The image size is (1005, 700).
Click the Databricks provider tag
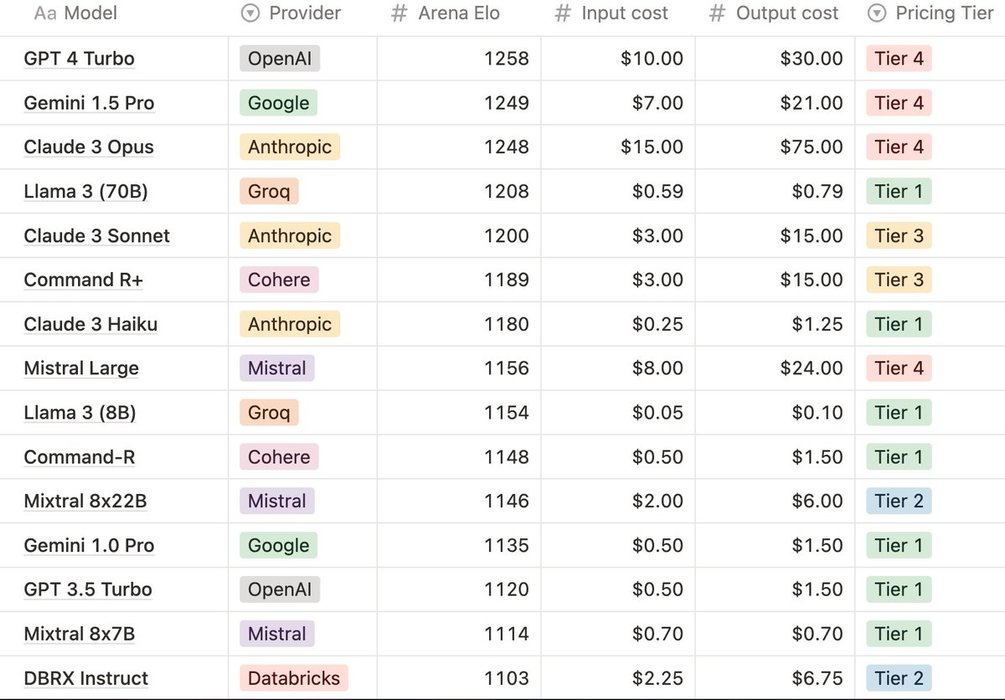coord(294,678)
